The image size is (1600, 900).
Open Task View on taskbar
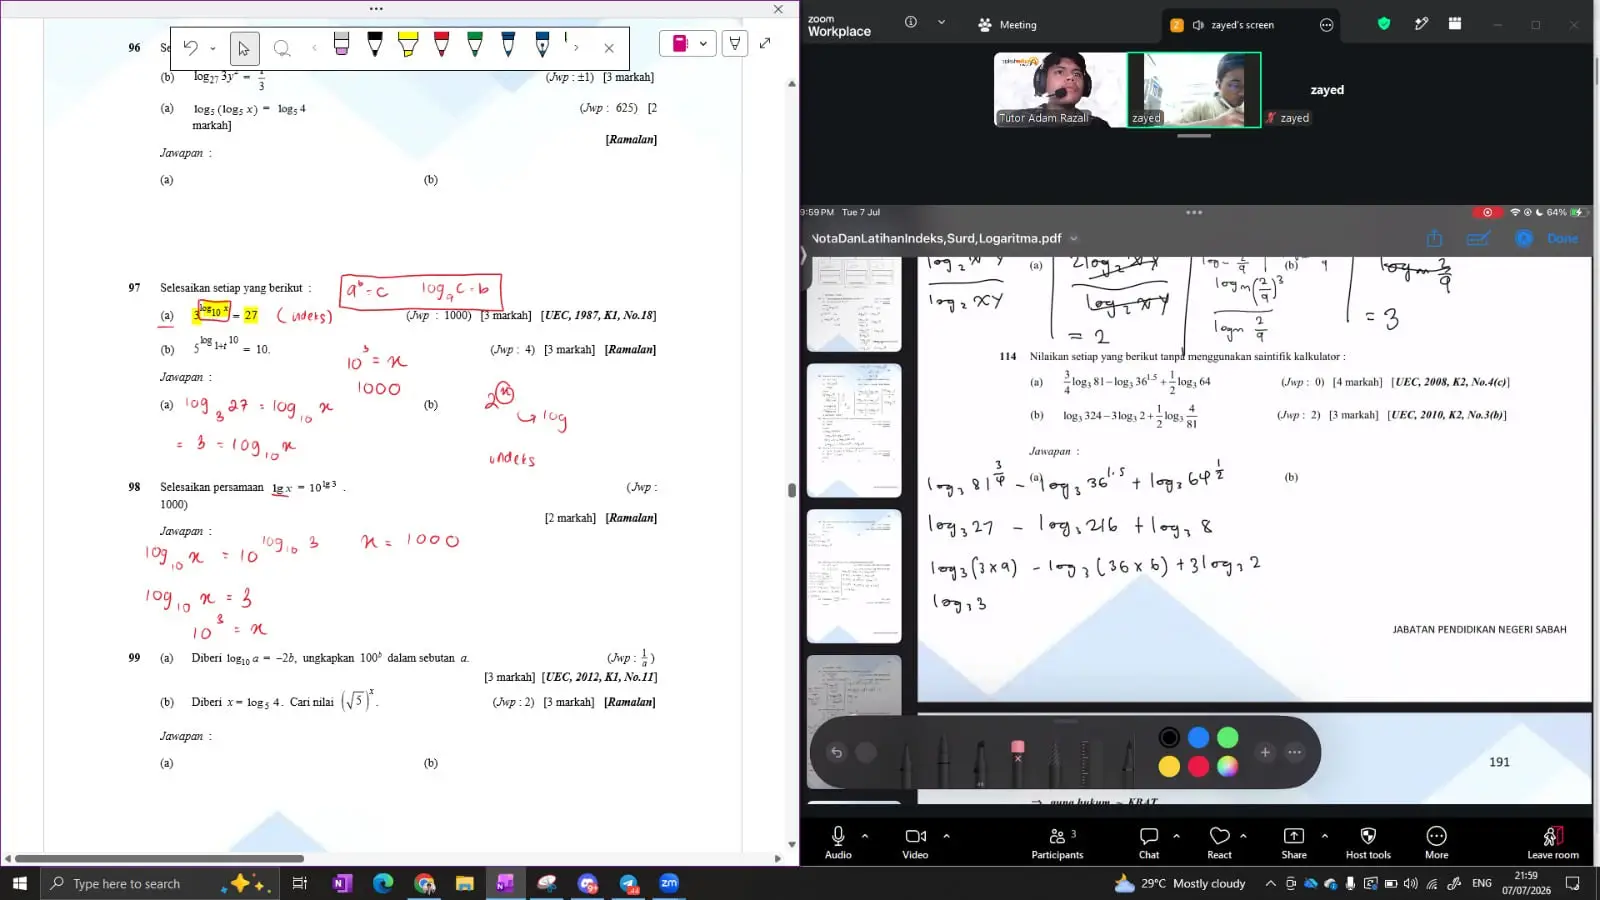[x=299, y=883]
